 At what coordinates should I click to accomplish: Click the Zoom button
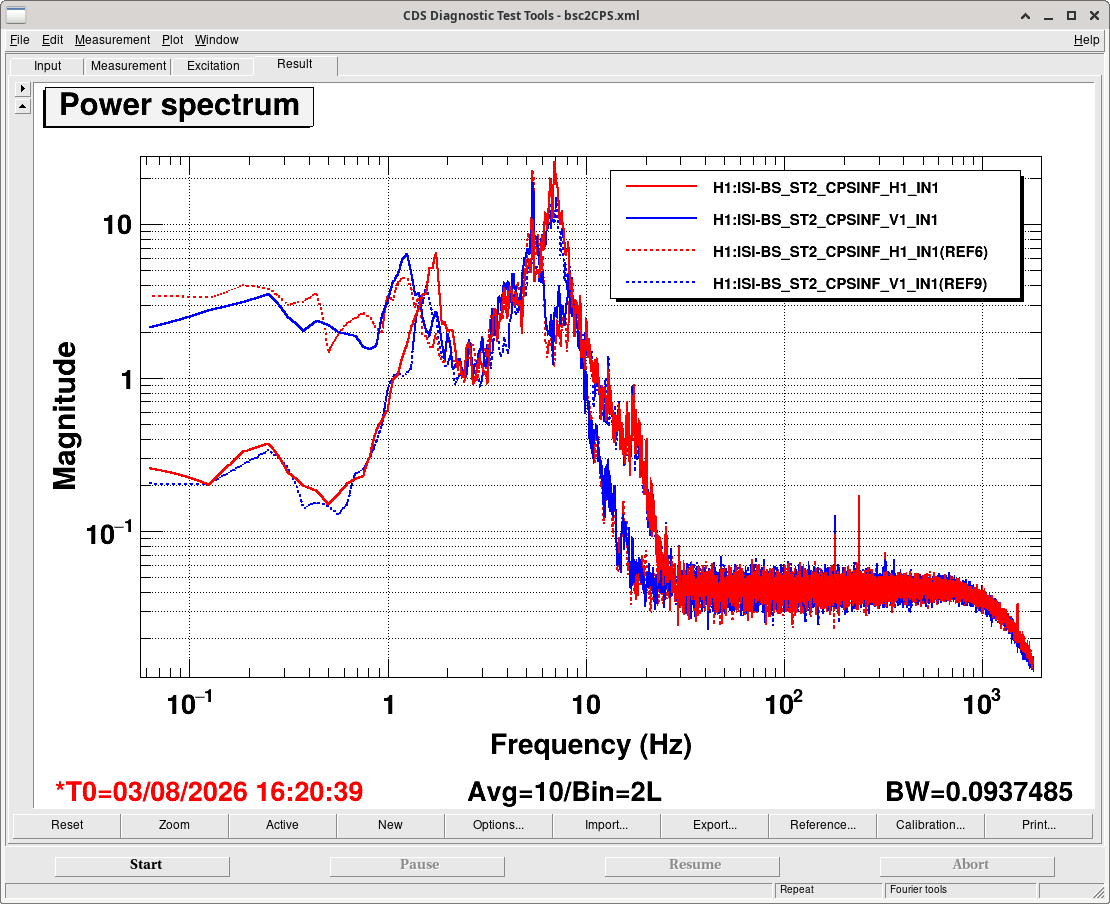tap(174, 825)
